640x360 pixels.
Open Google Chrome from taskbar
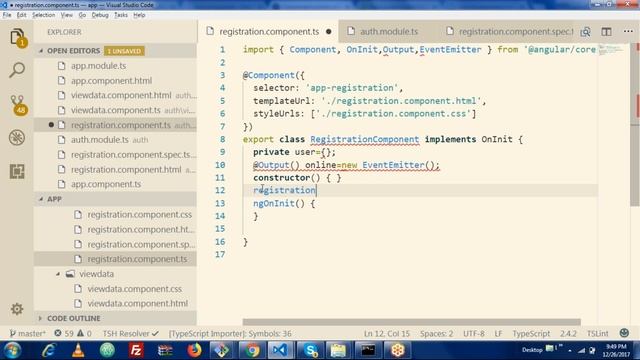point(252,351)
